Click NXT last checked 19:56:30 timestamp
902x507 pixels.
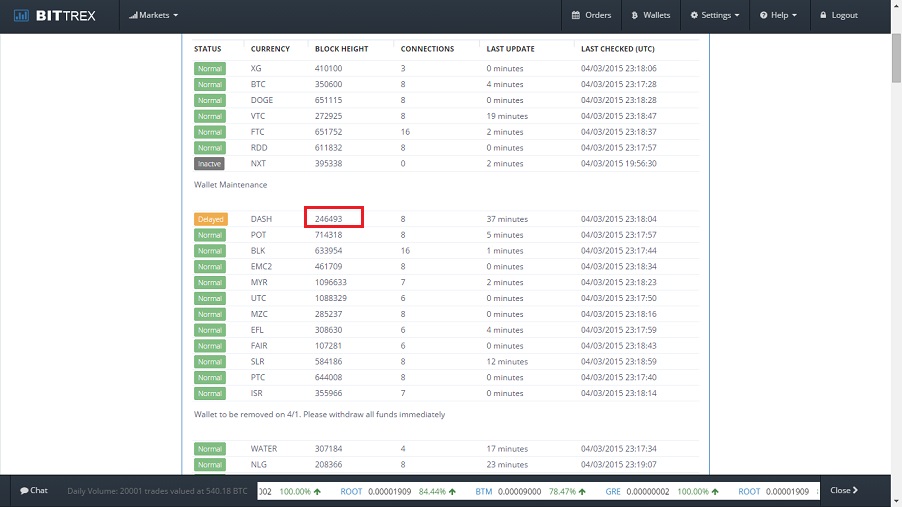pyautogui.click(x=618, y=163)
